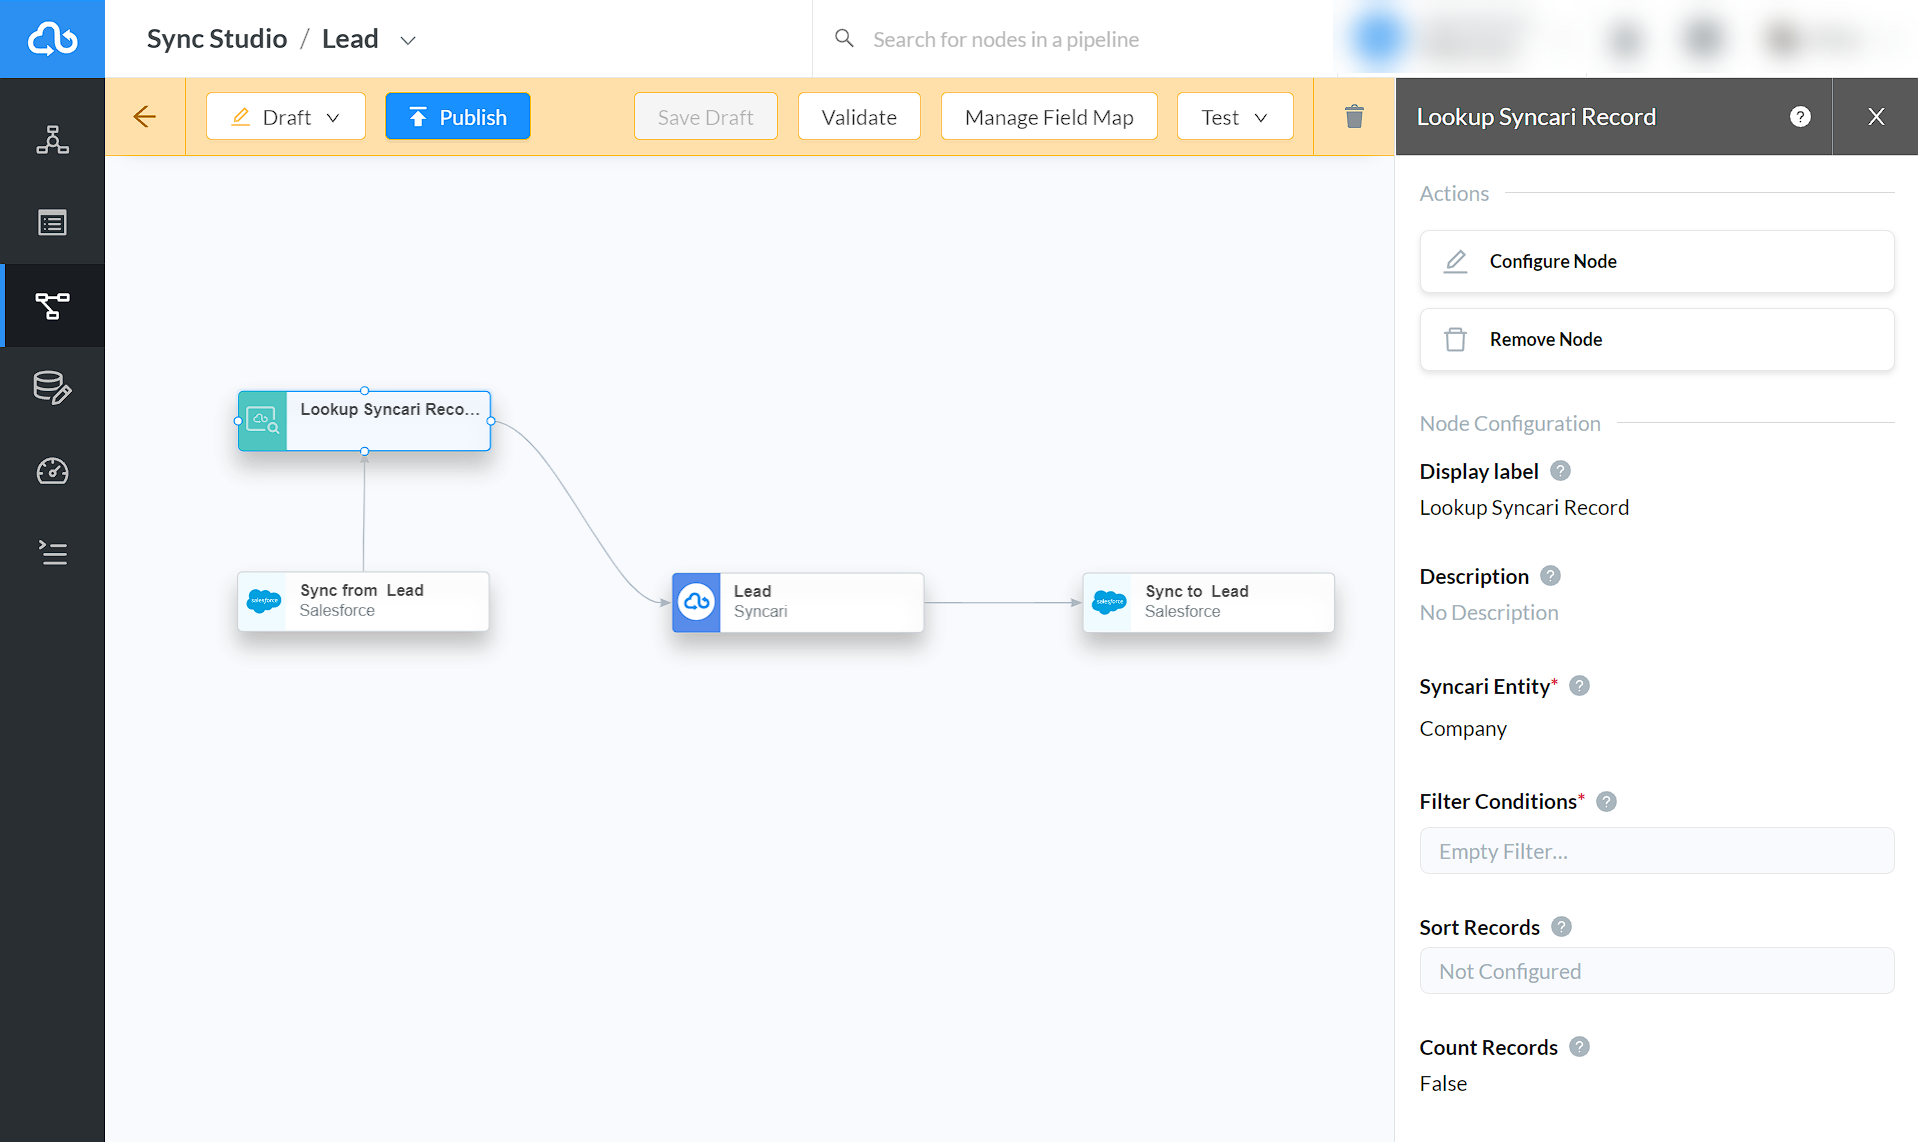The image size is (1918, 1142).
Task: Click the Salesforce icon on Sync to node
Action: pyautogui.click(x=1109, y=602)
